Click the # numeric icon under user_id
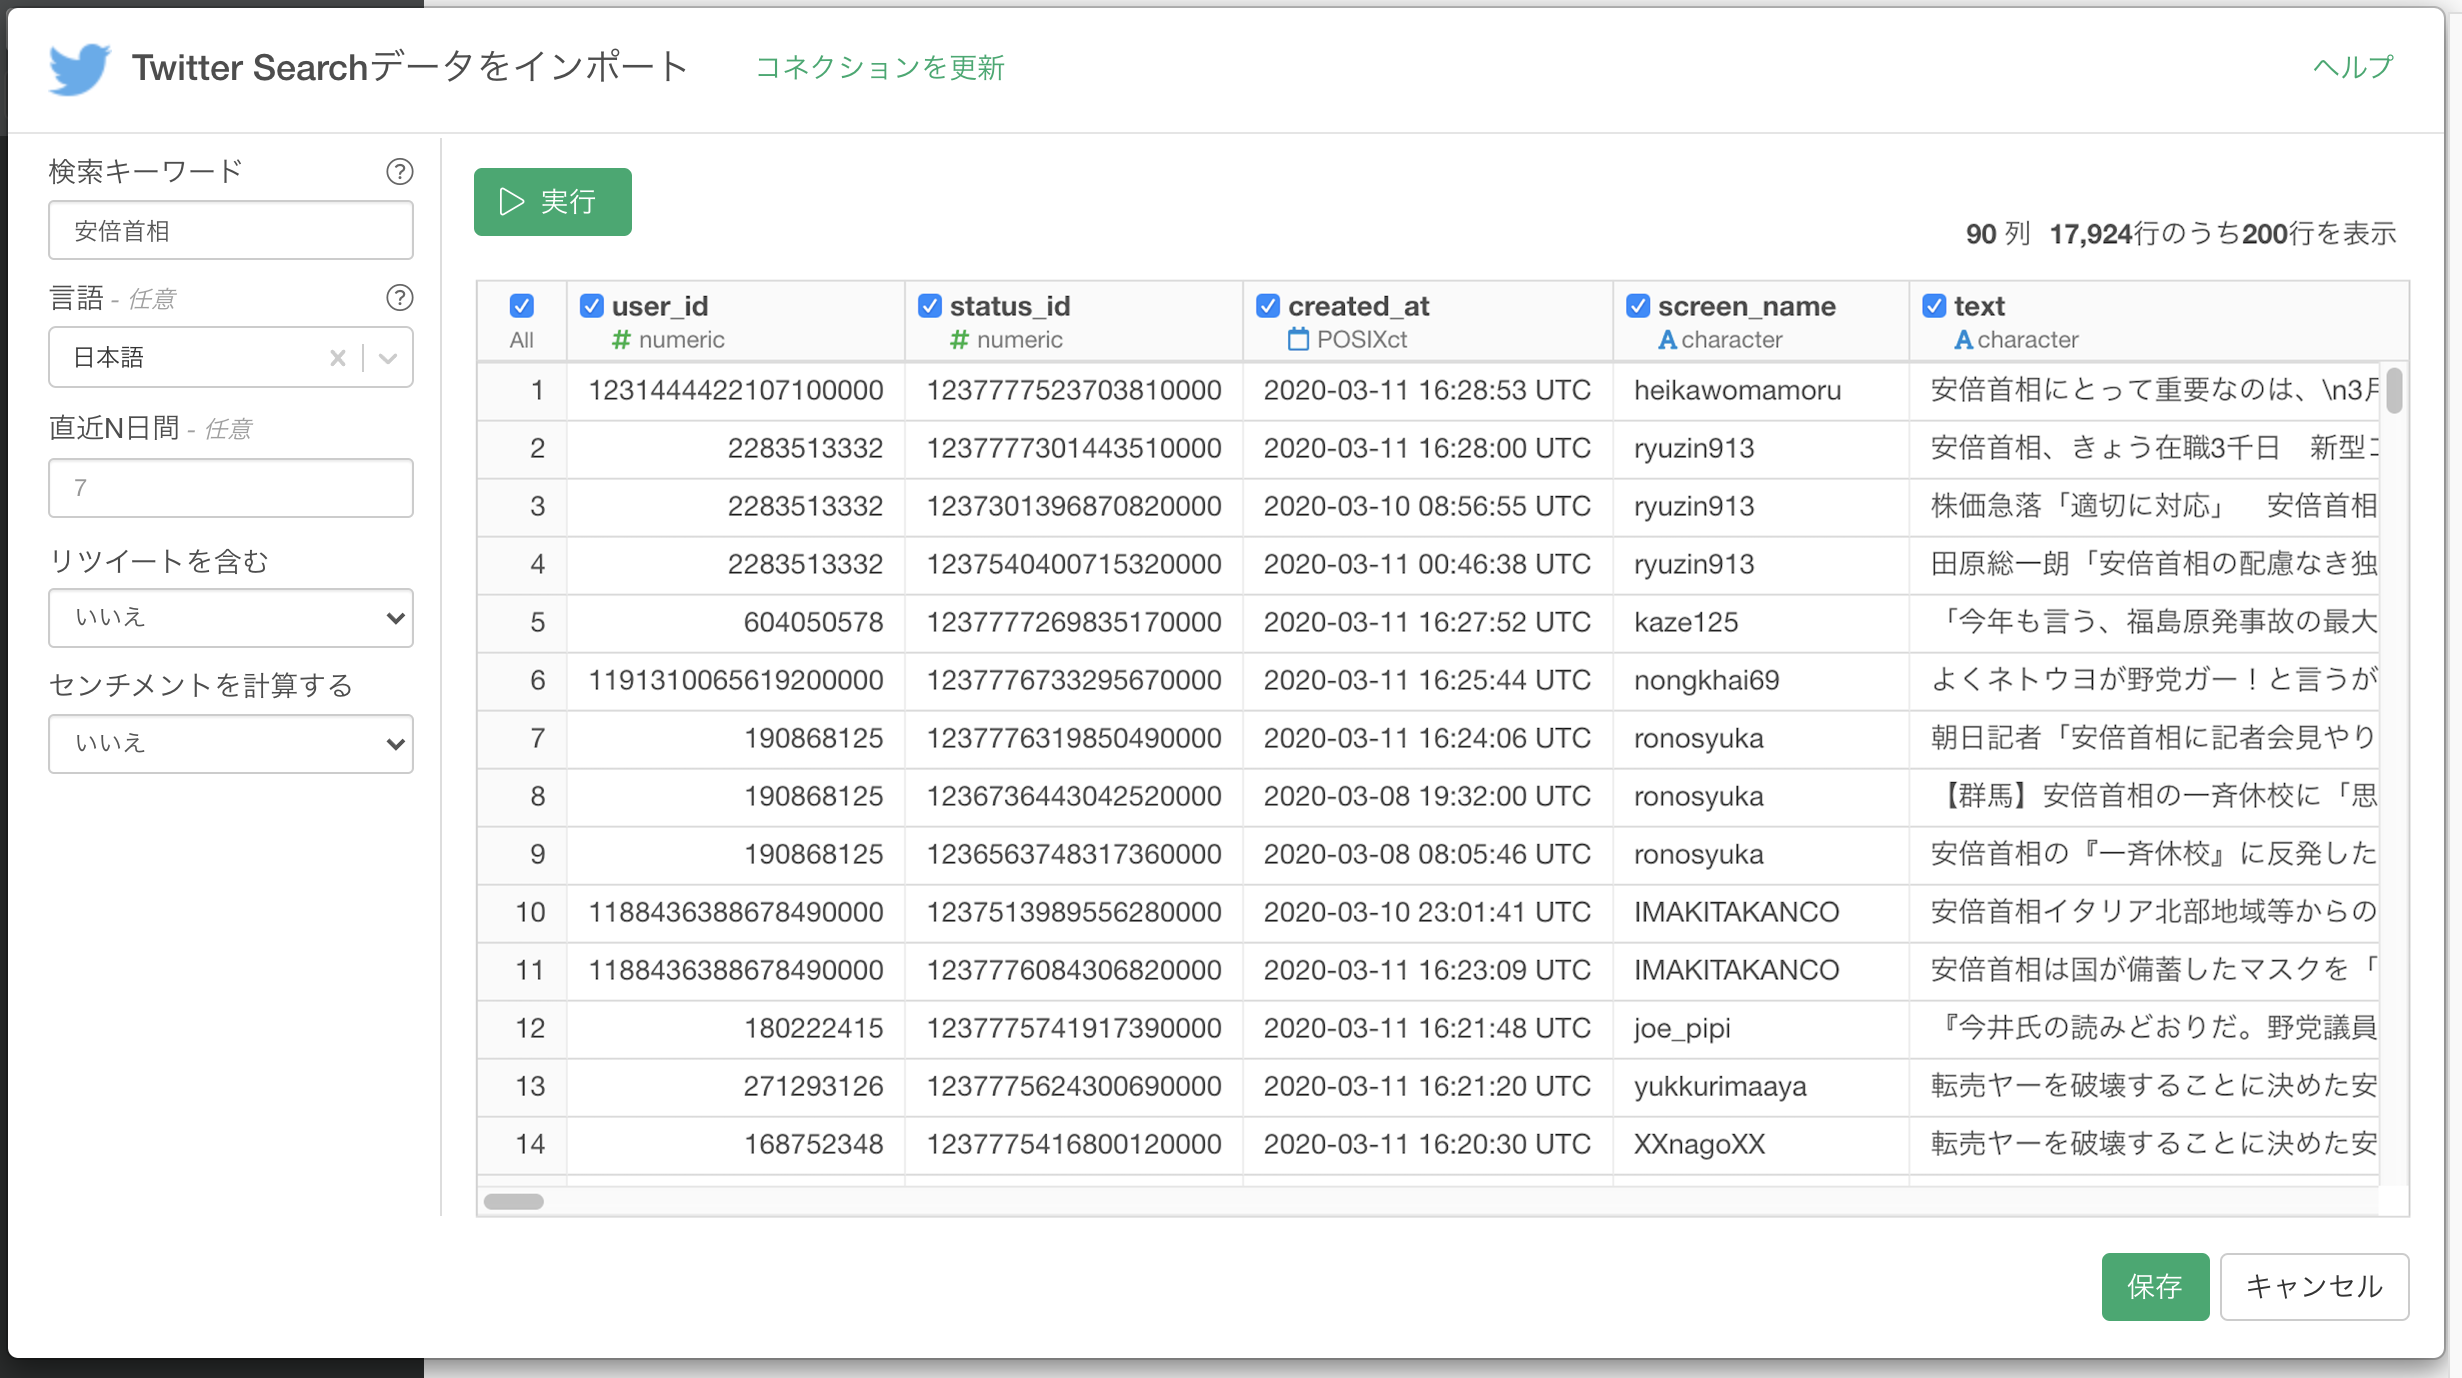The image size is (2462, 1378). pyautogui.click(x=621, y=340)
